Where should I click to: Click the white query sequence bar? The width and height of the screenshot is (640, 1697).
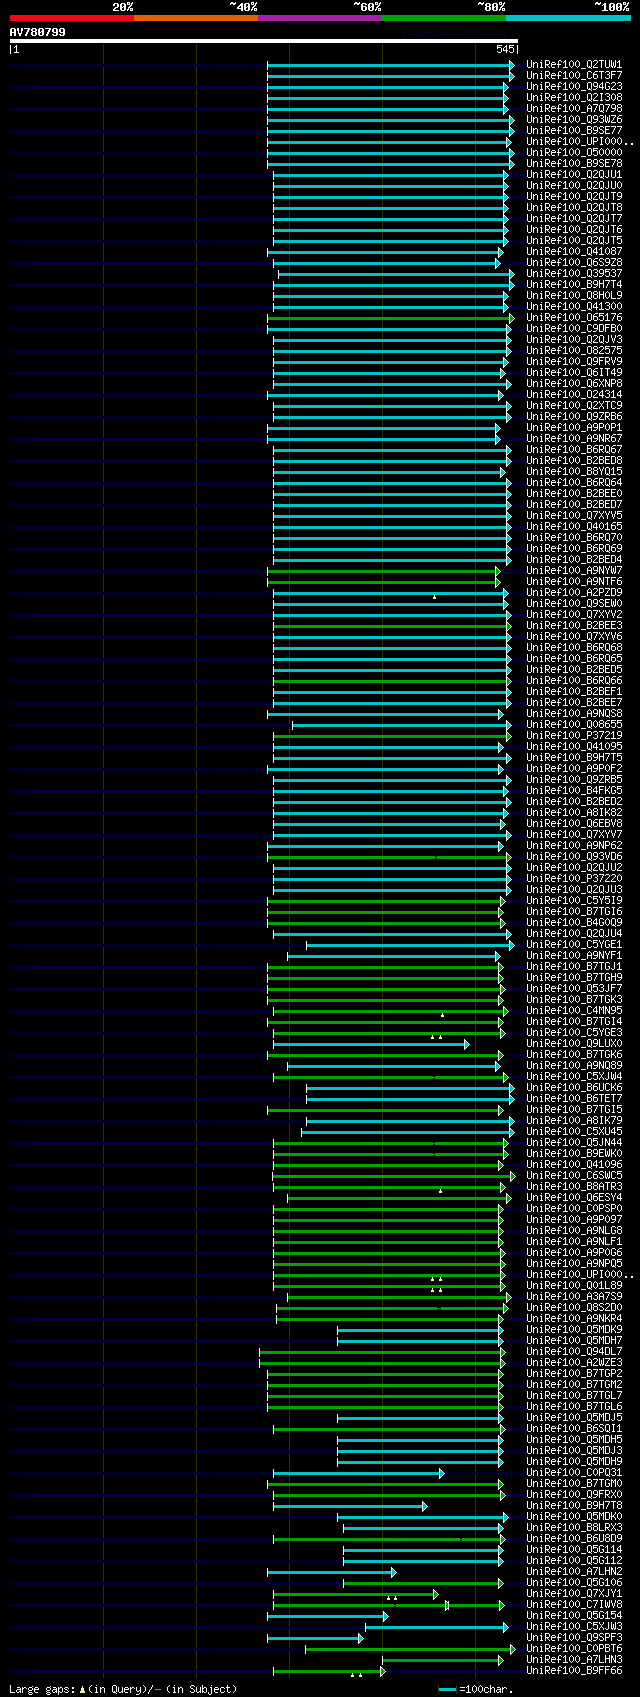[264, 41]
